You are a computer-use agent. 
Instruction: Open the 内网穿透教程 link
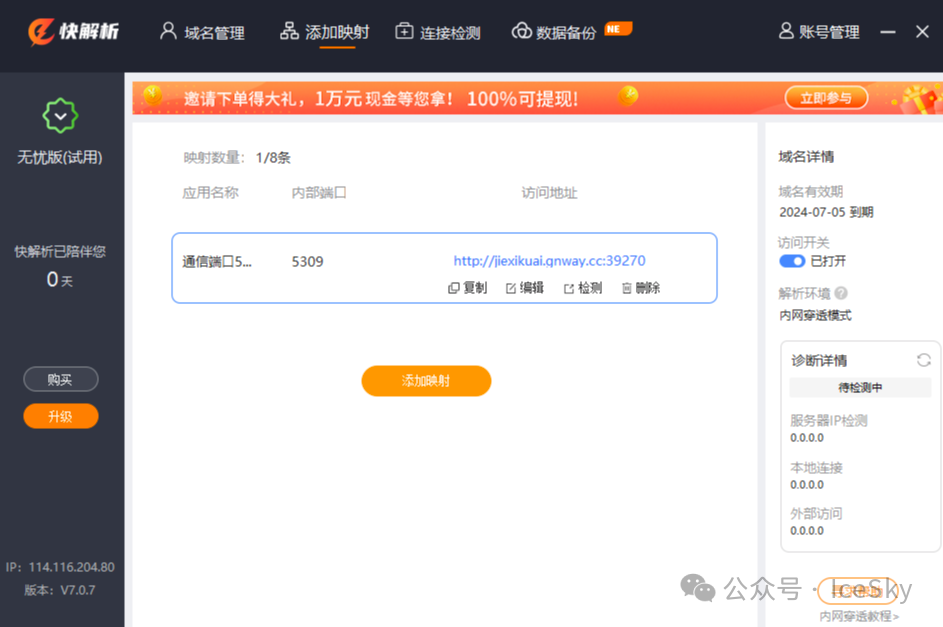(859, 616)
